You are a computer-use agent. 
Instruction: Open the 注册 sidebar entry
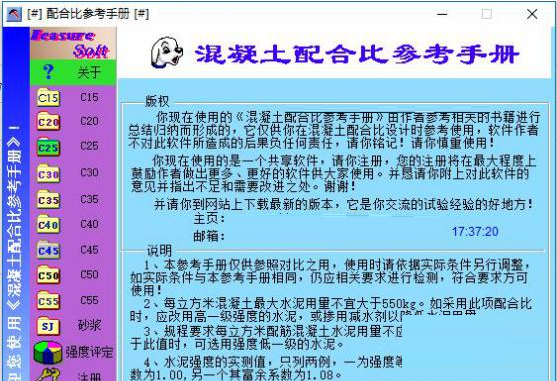pos(89,376)
